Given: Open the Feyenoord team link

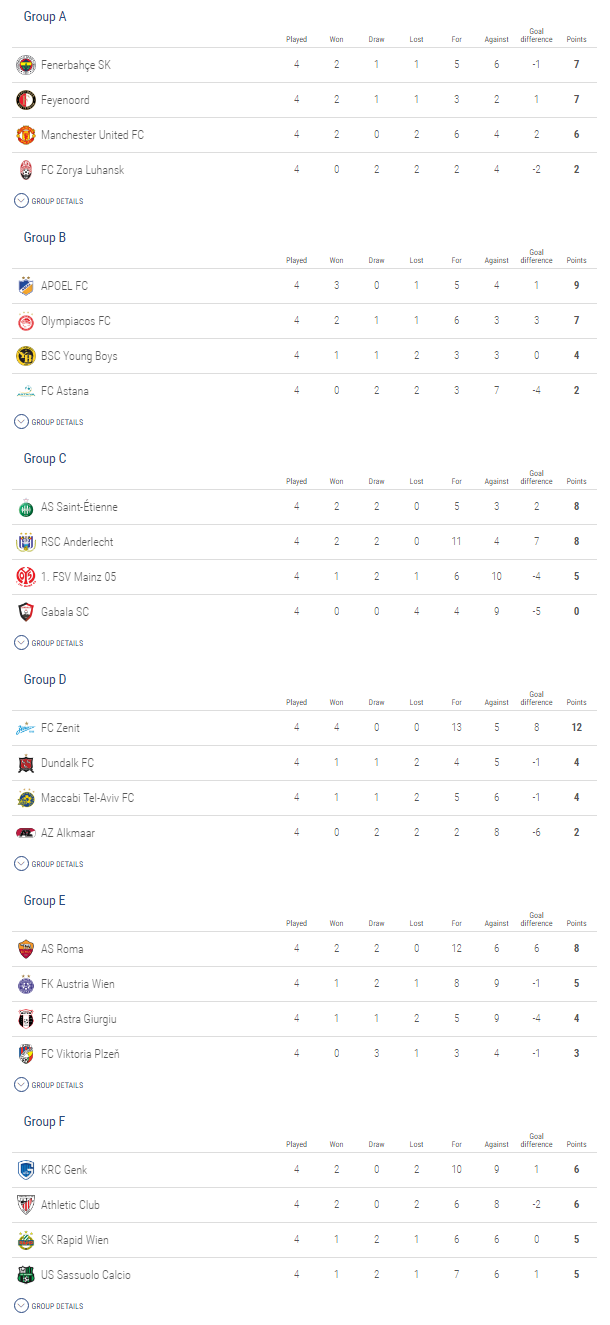Looking at the screenshot, I should click(65, 100).
